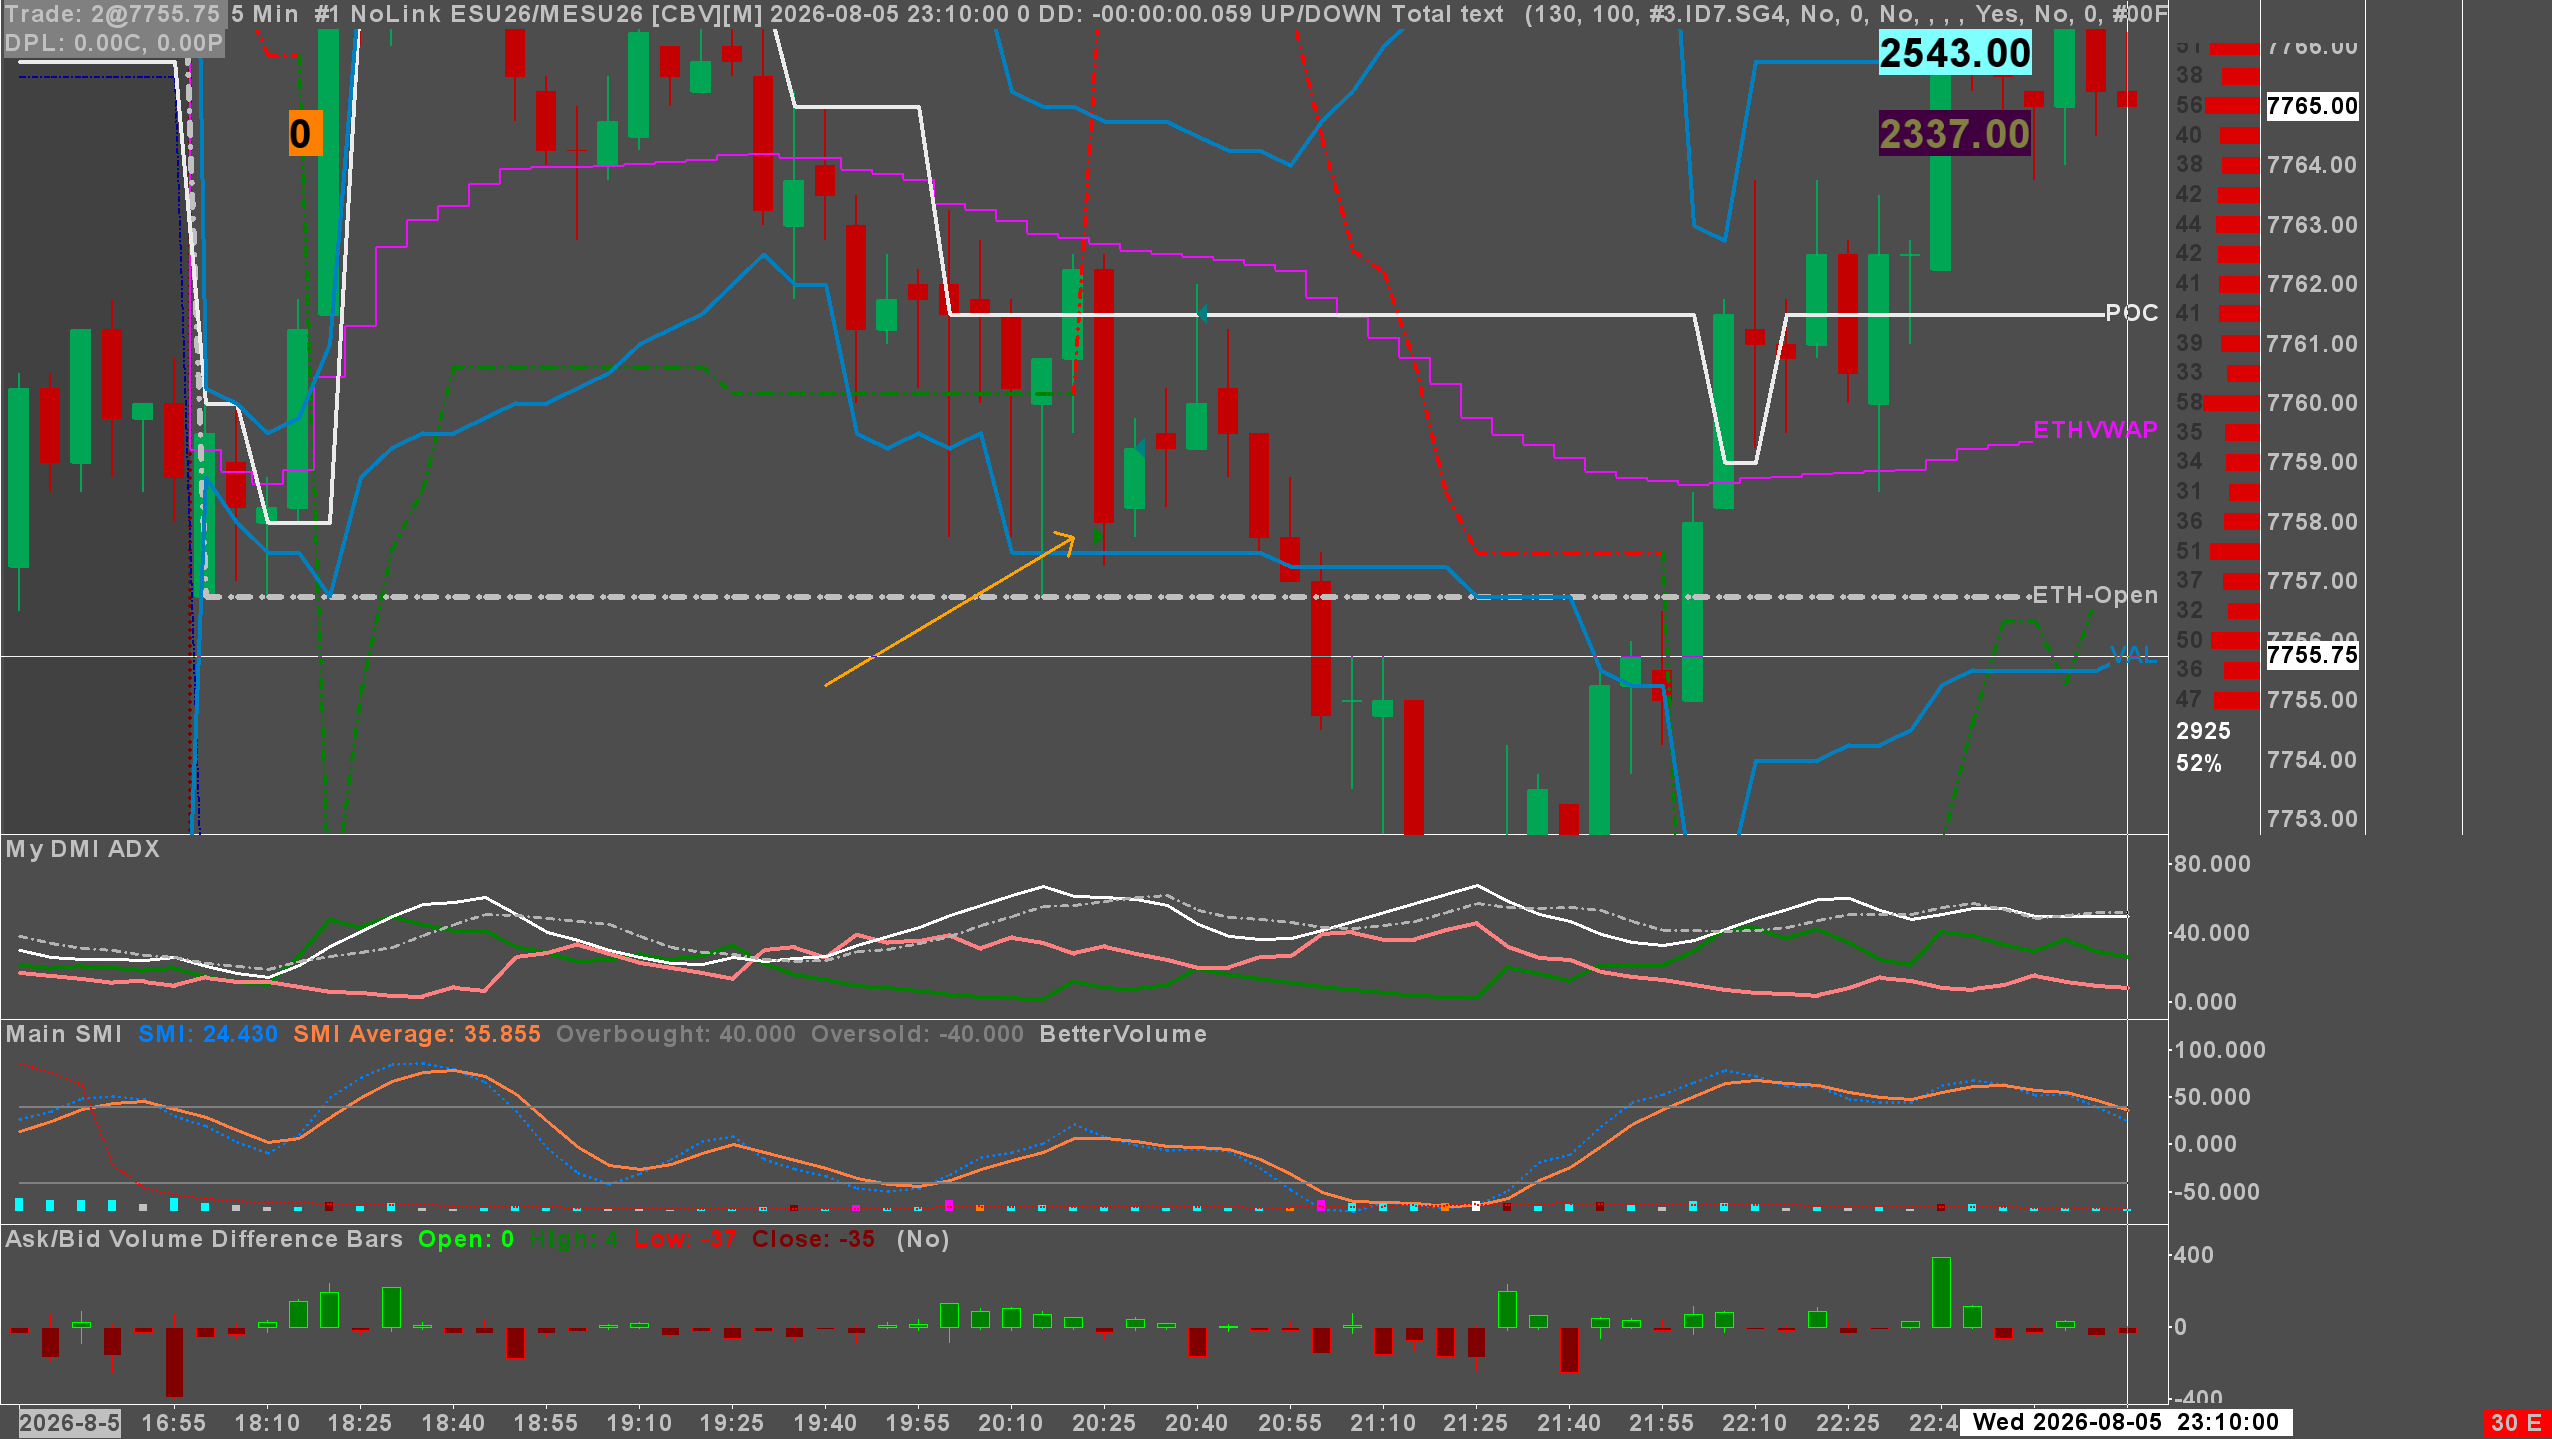Click the ESU26/MESU26 symbol text

tap(545, 14)
